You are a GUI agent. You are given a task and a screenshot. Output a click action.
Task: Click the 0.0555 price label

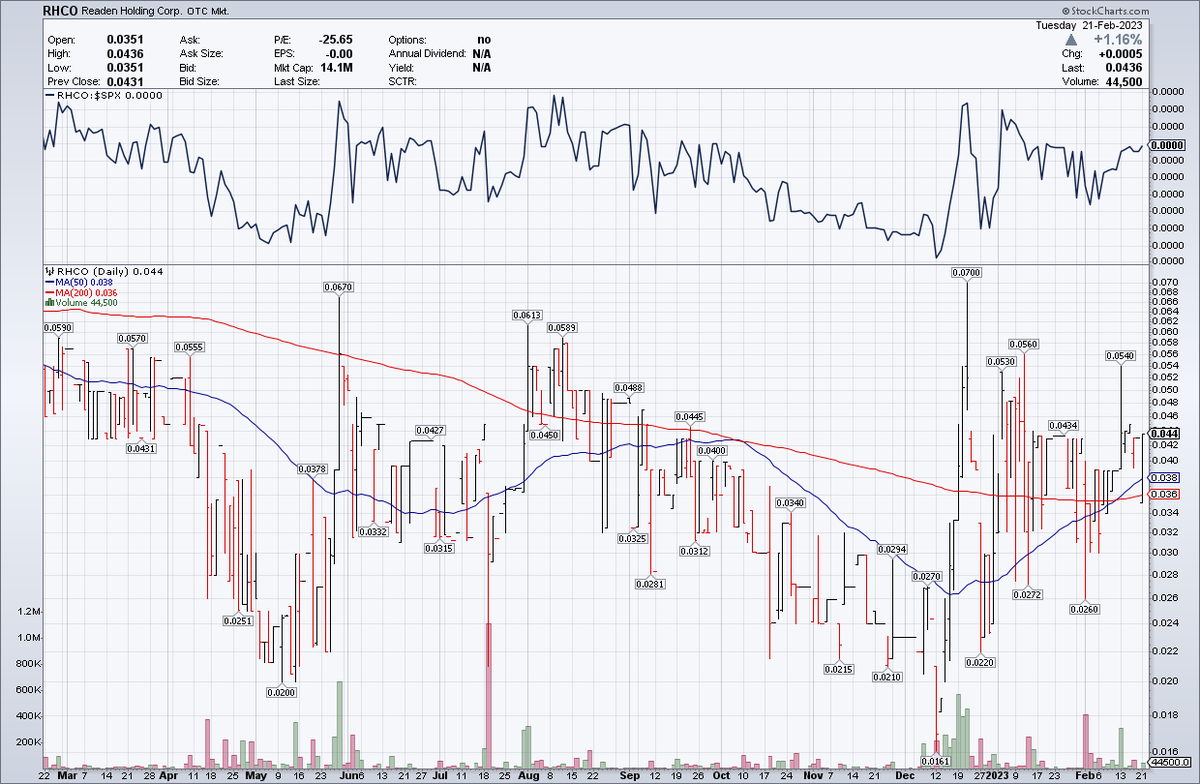coord(190,347)
